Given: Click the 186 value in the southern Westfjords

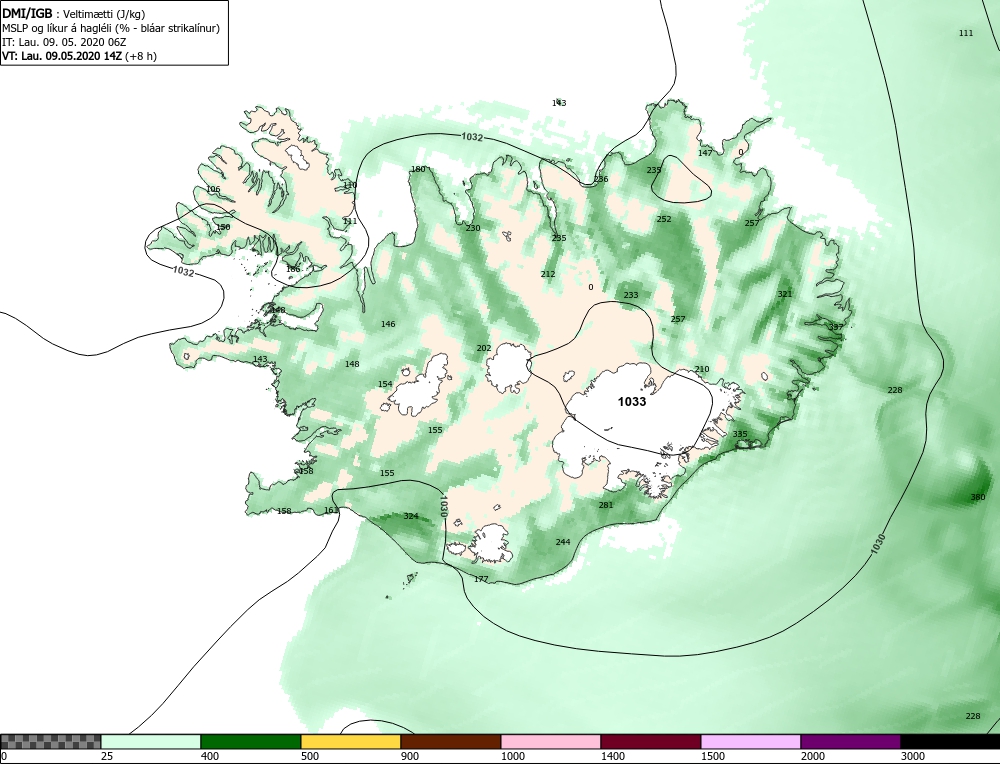Looking at the screenshot, I should click(x=293, y=269).
